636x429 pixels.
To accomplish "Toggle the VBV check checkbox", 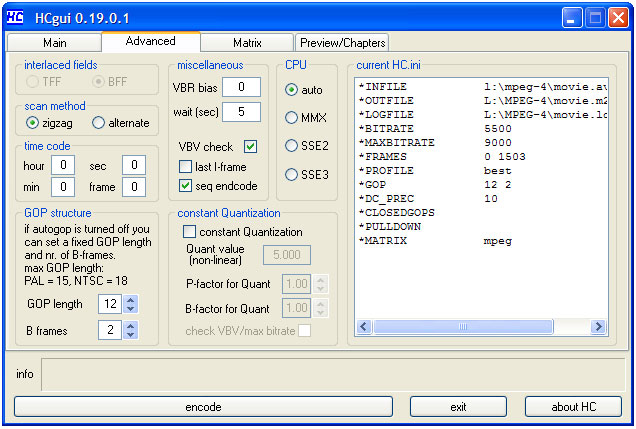I will (x=250, y=146).
